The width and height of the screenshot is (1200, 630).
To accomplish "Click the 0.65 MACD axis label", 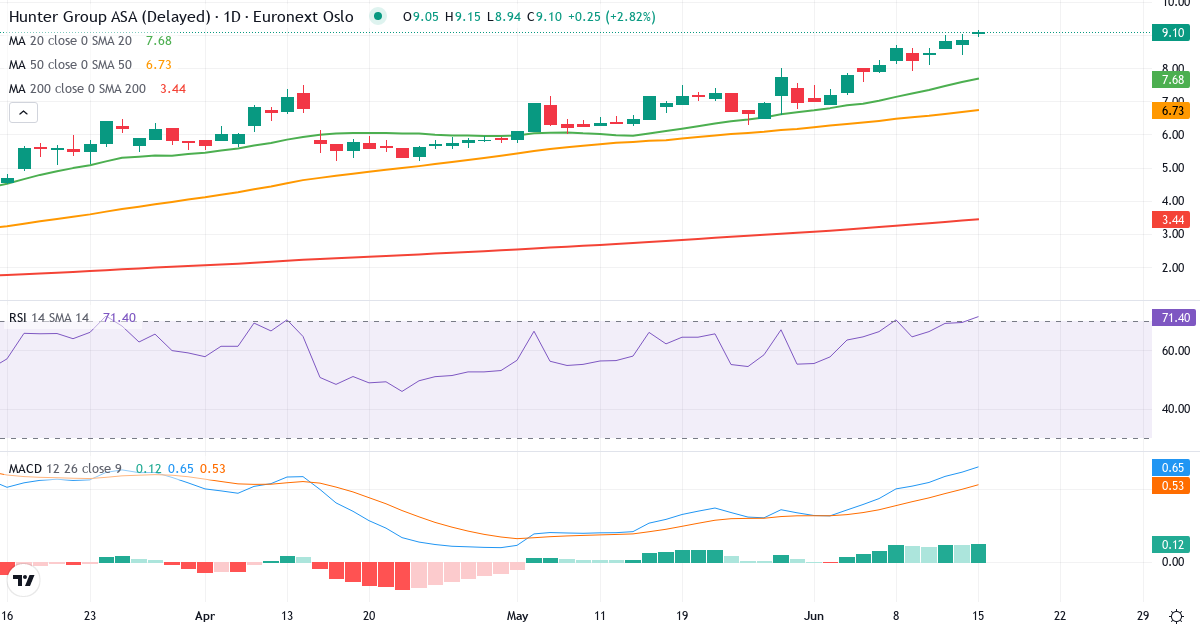I will coord(1173,467).
